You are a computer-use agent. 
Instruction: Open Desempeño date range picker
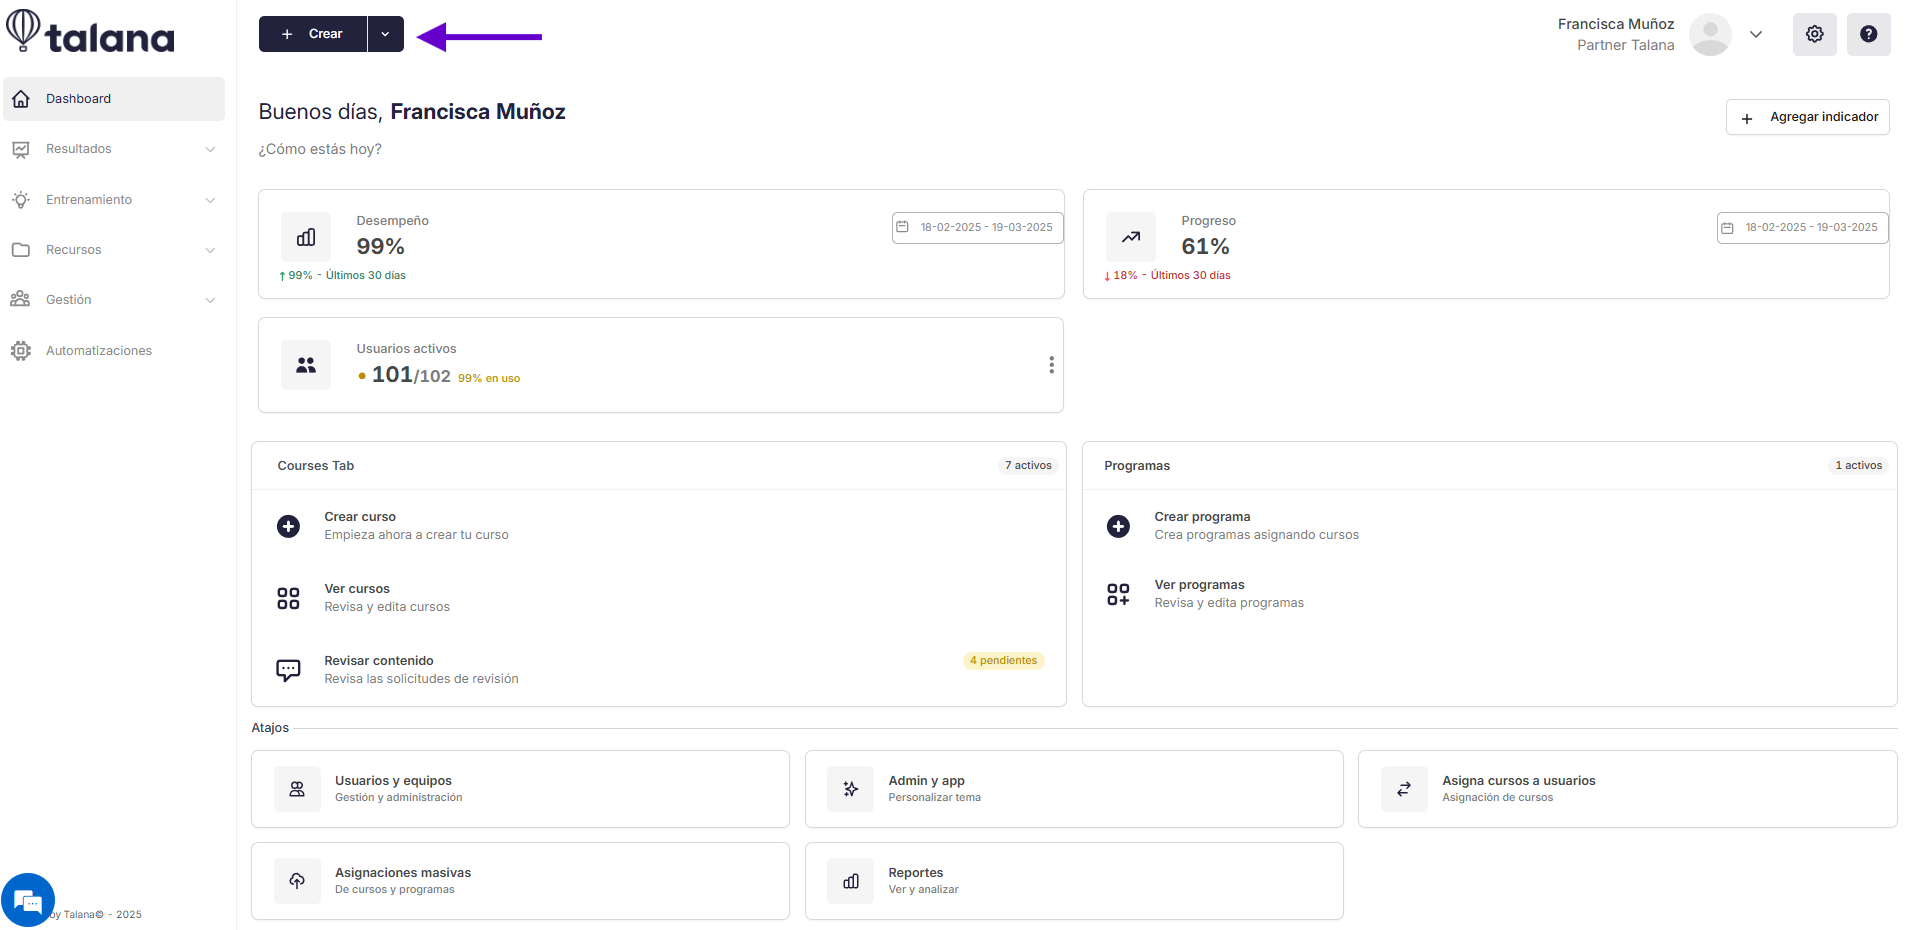tap(977, 227)
